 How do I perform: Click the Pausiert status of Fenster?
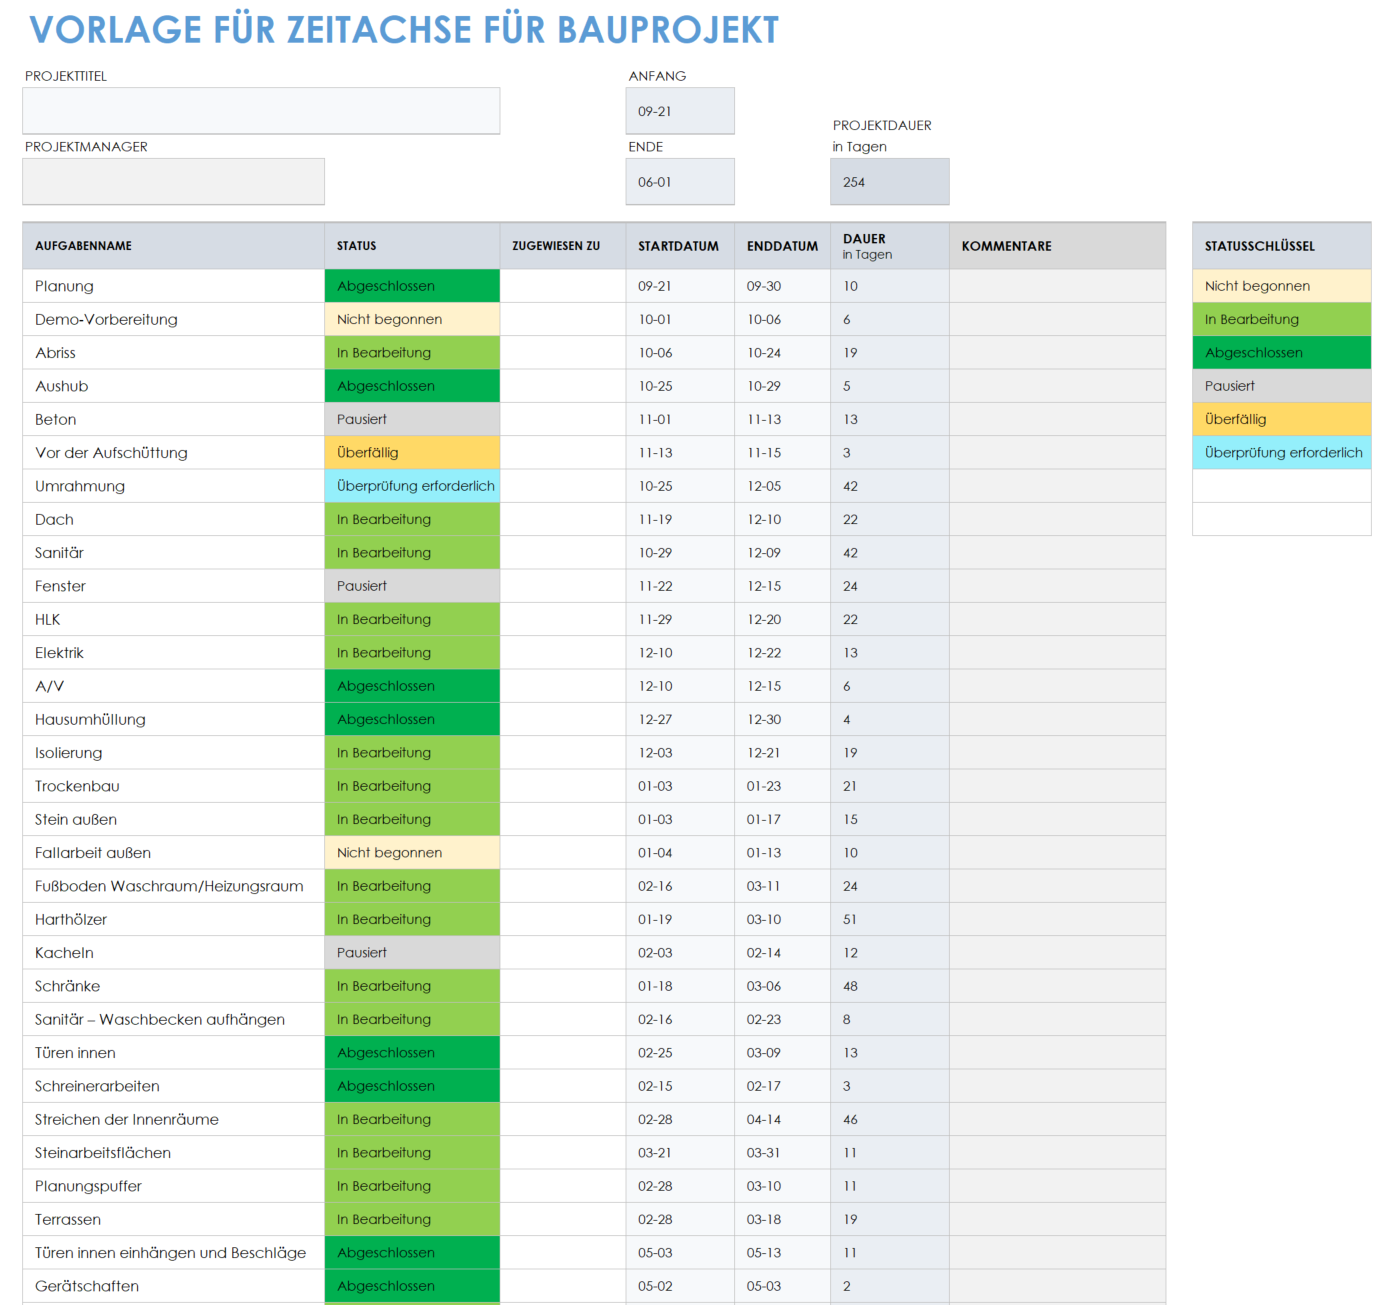click(412, 586)
